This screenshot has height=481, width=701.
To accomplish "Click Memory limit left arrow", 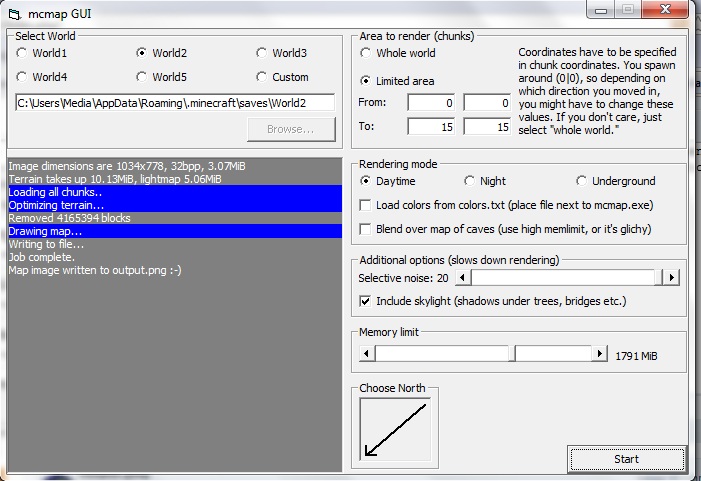I will point(367,354).
